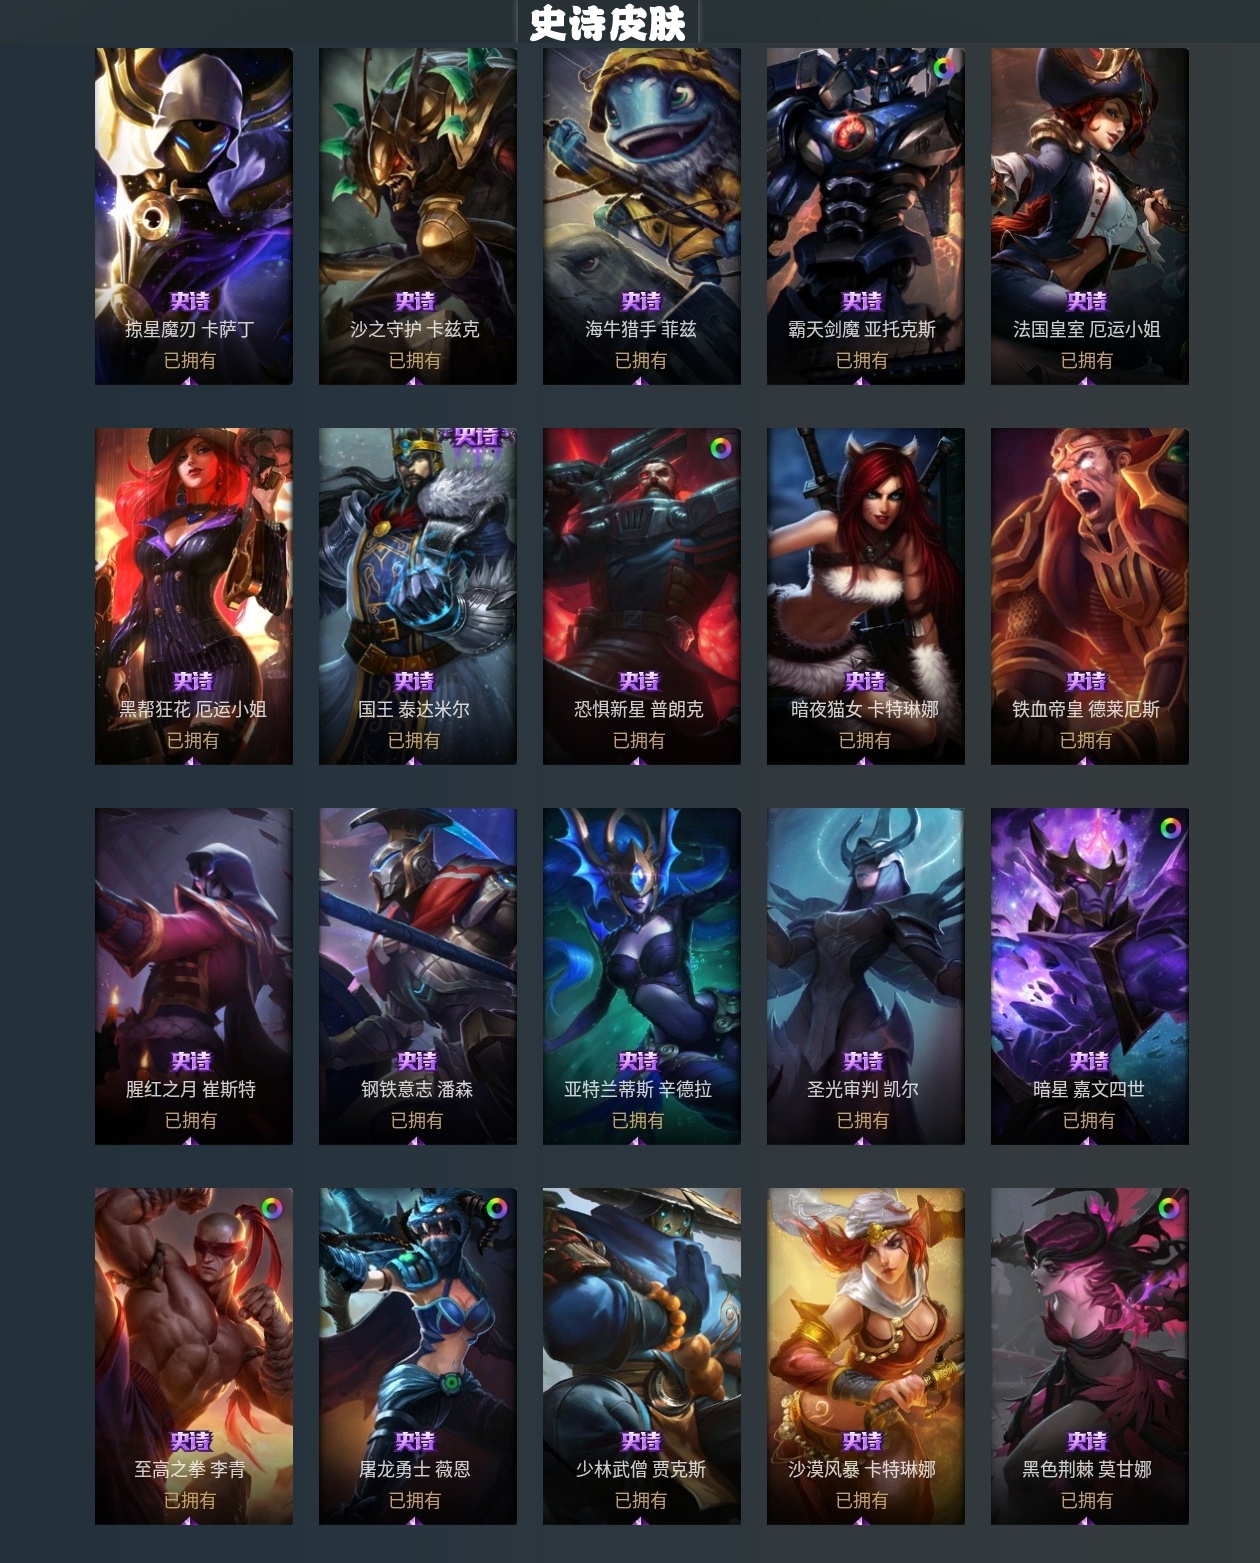Select the 暗夜猫女 卡特琳娜 skin thumbnail

866,596
